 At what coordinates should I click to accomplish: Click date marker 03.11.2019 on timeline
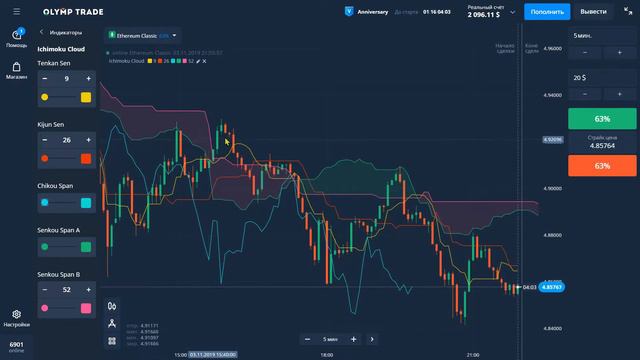click(213, 355)
